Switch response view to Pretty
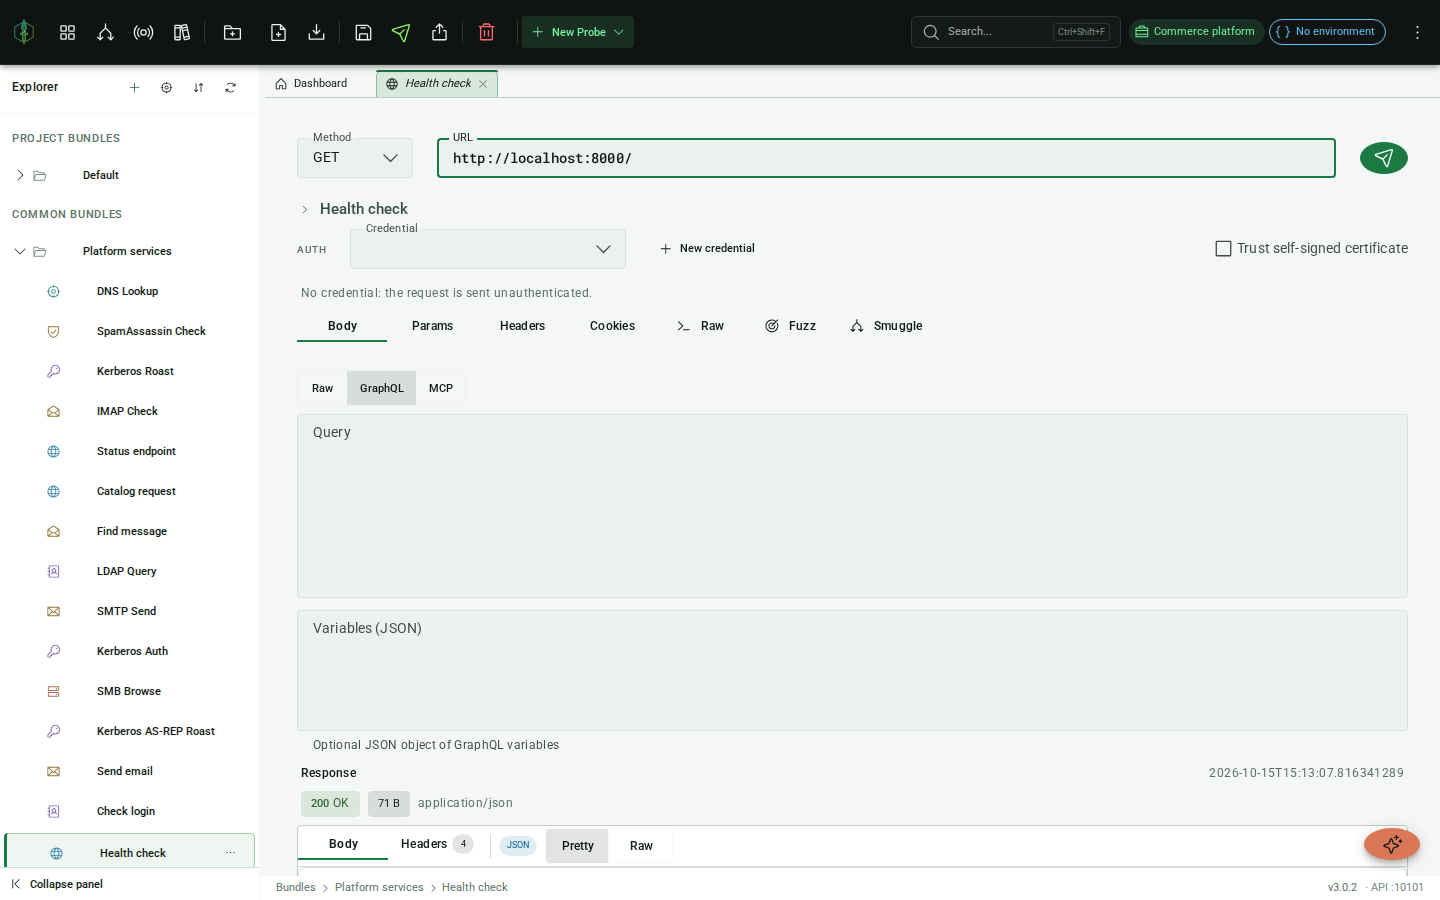The image size is (1440, 900). [x=578, y=846]
